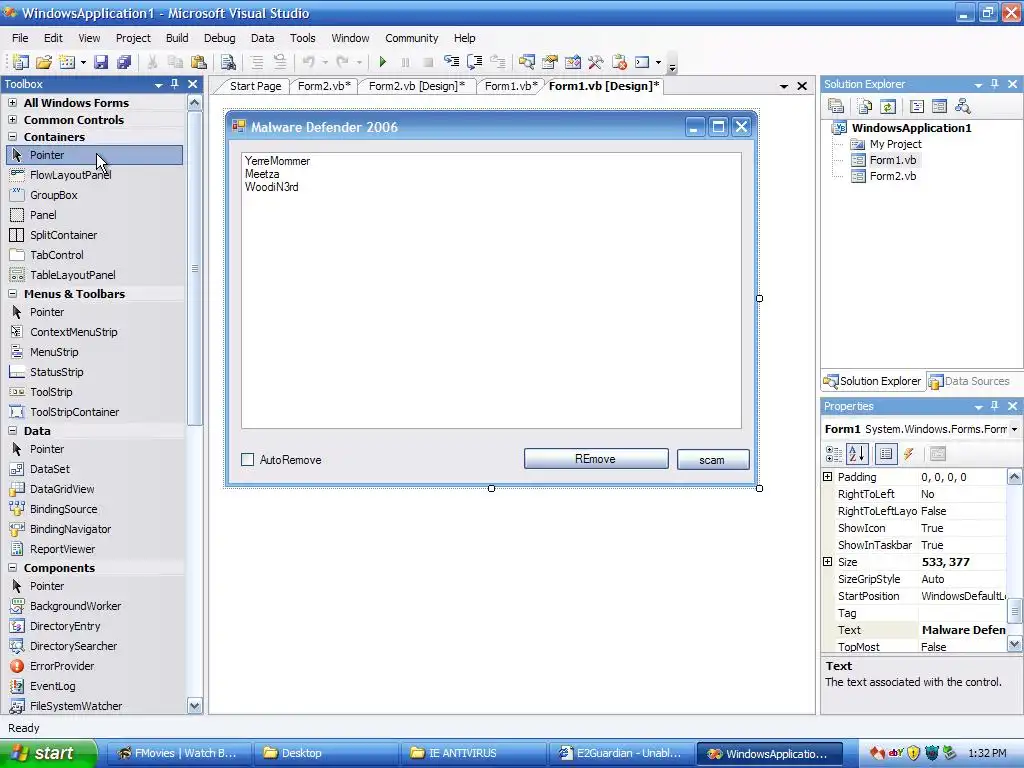Click the REmove button on the form
This screenshot has height=768, width=1024.
pos(596,459)
